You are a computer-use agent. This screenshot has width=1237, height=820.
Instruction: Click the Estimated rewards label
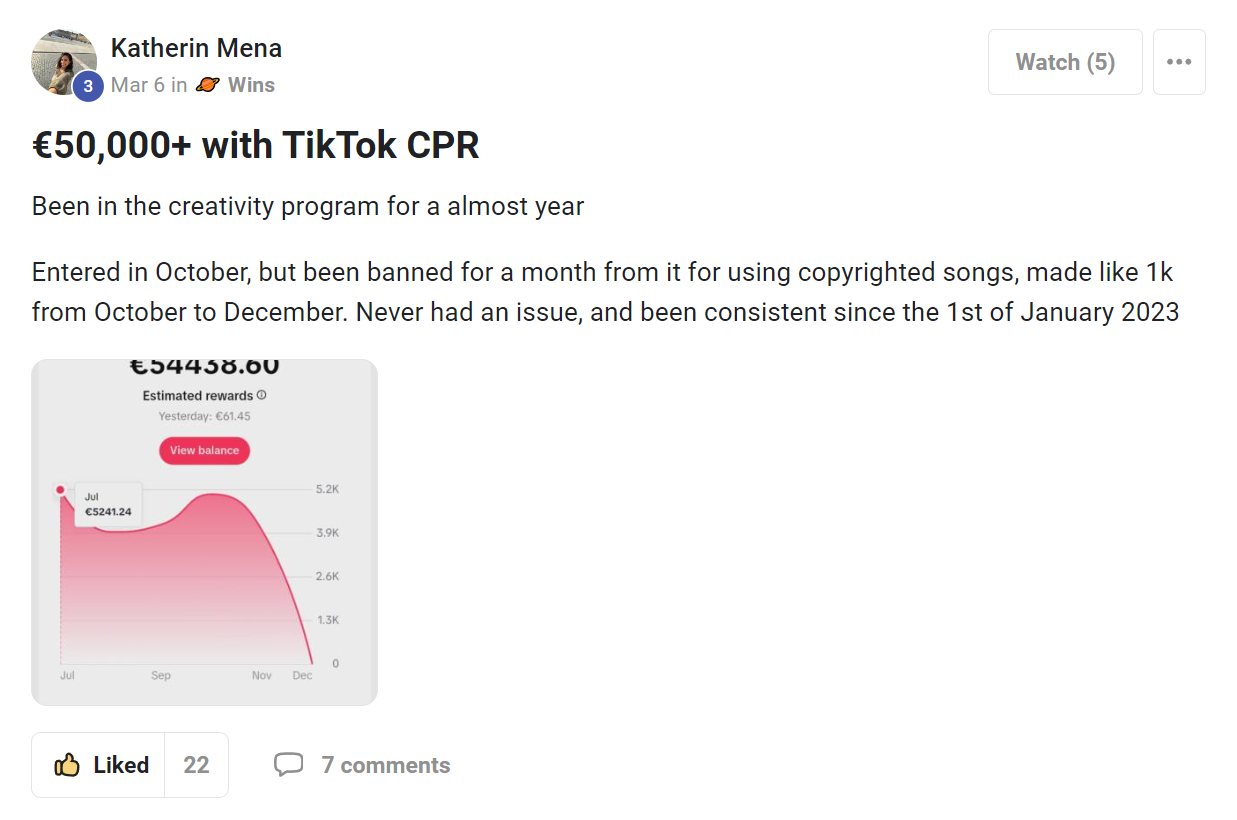tap(198, 396)
